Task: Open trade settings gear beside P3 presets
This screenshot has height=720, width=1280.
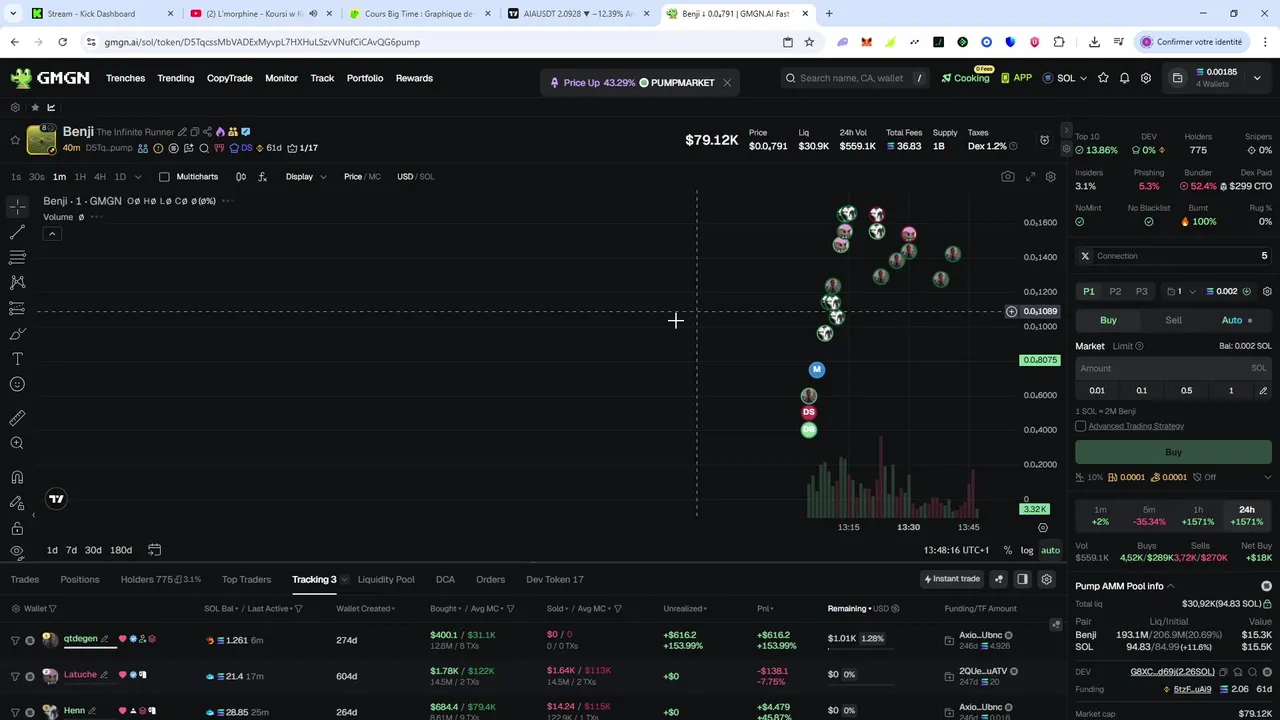Action: [1267, 292]
